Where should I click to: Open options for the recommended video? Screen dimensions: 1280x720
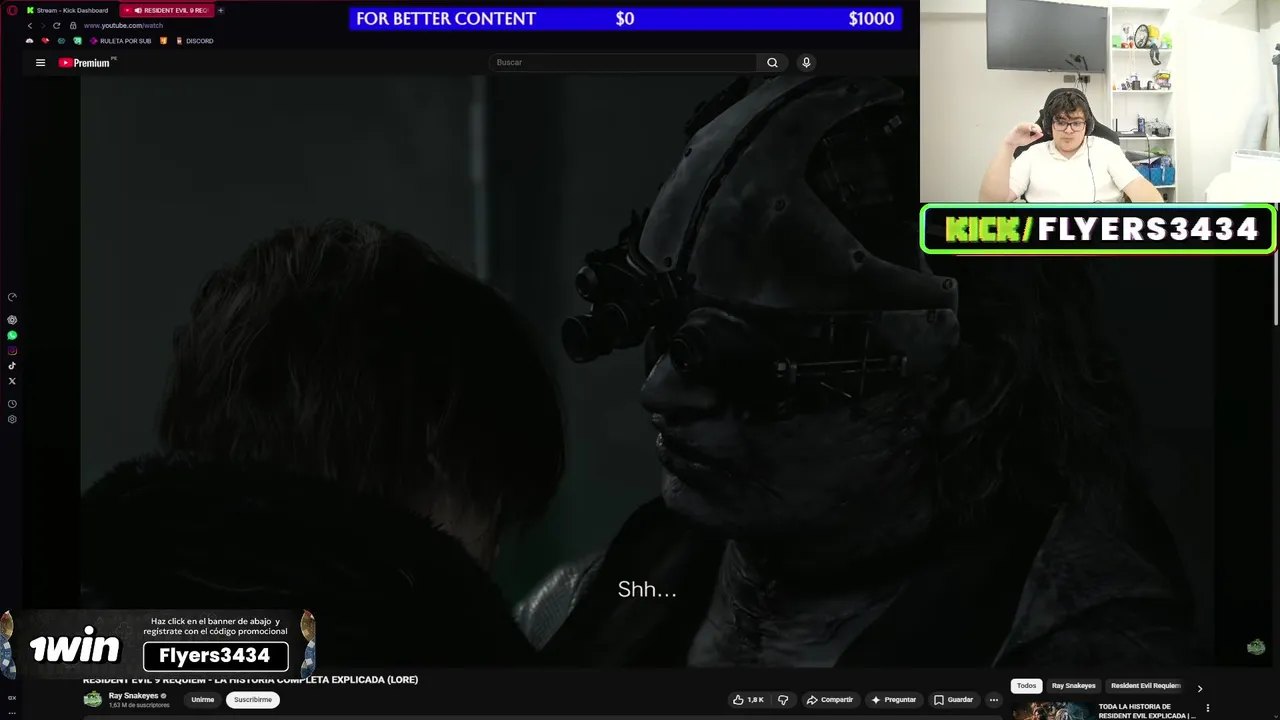point(1207,708)
